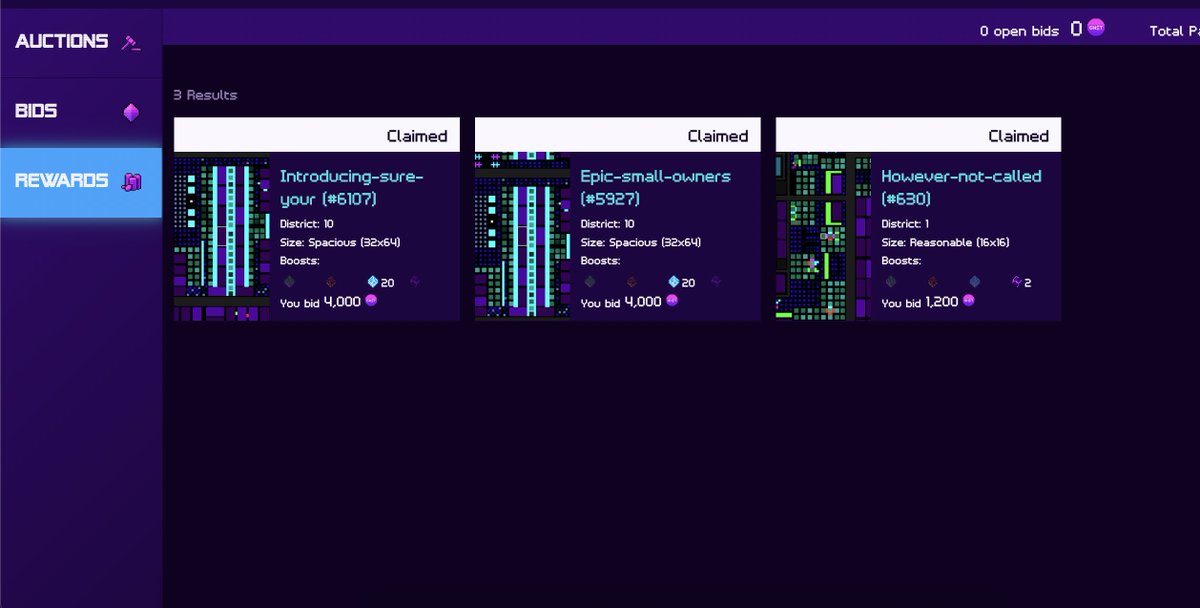Click the GHST token icon at top

[x=1094, y=26]
